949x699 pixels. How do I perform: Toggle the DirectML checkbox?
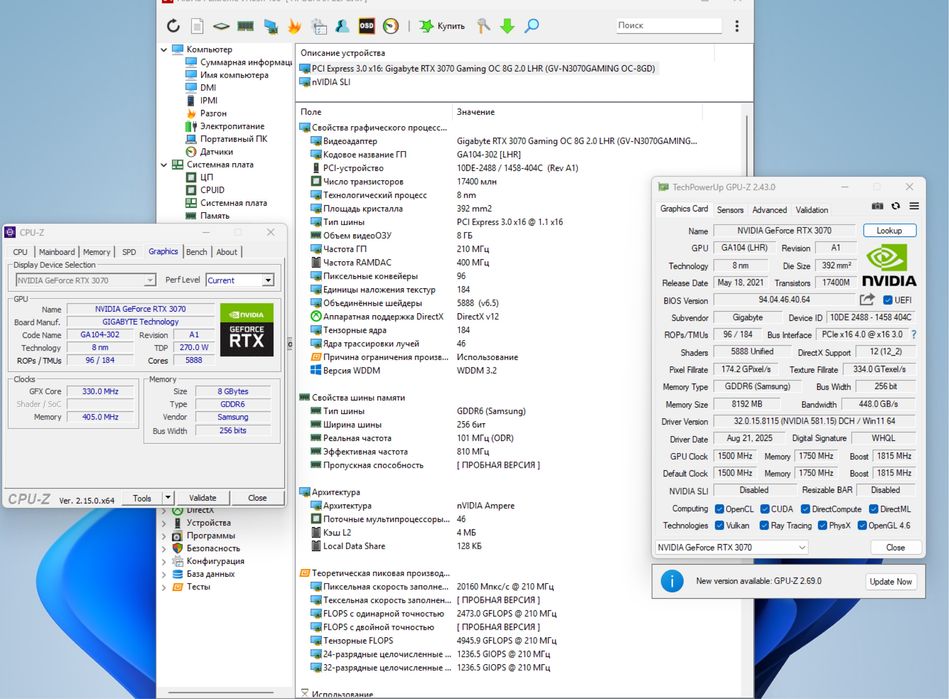pos(873,509)
